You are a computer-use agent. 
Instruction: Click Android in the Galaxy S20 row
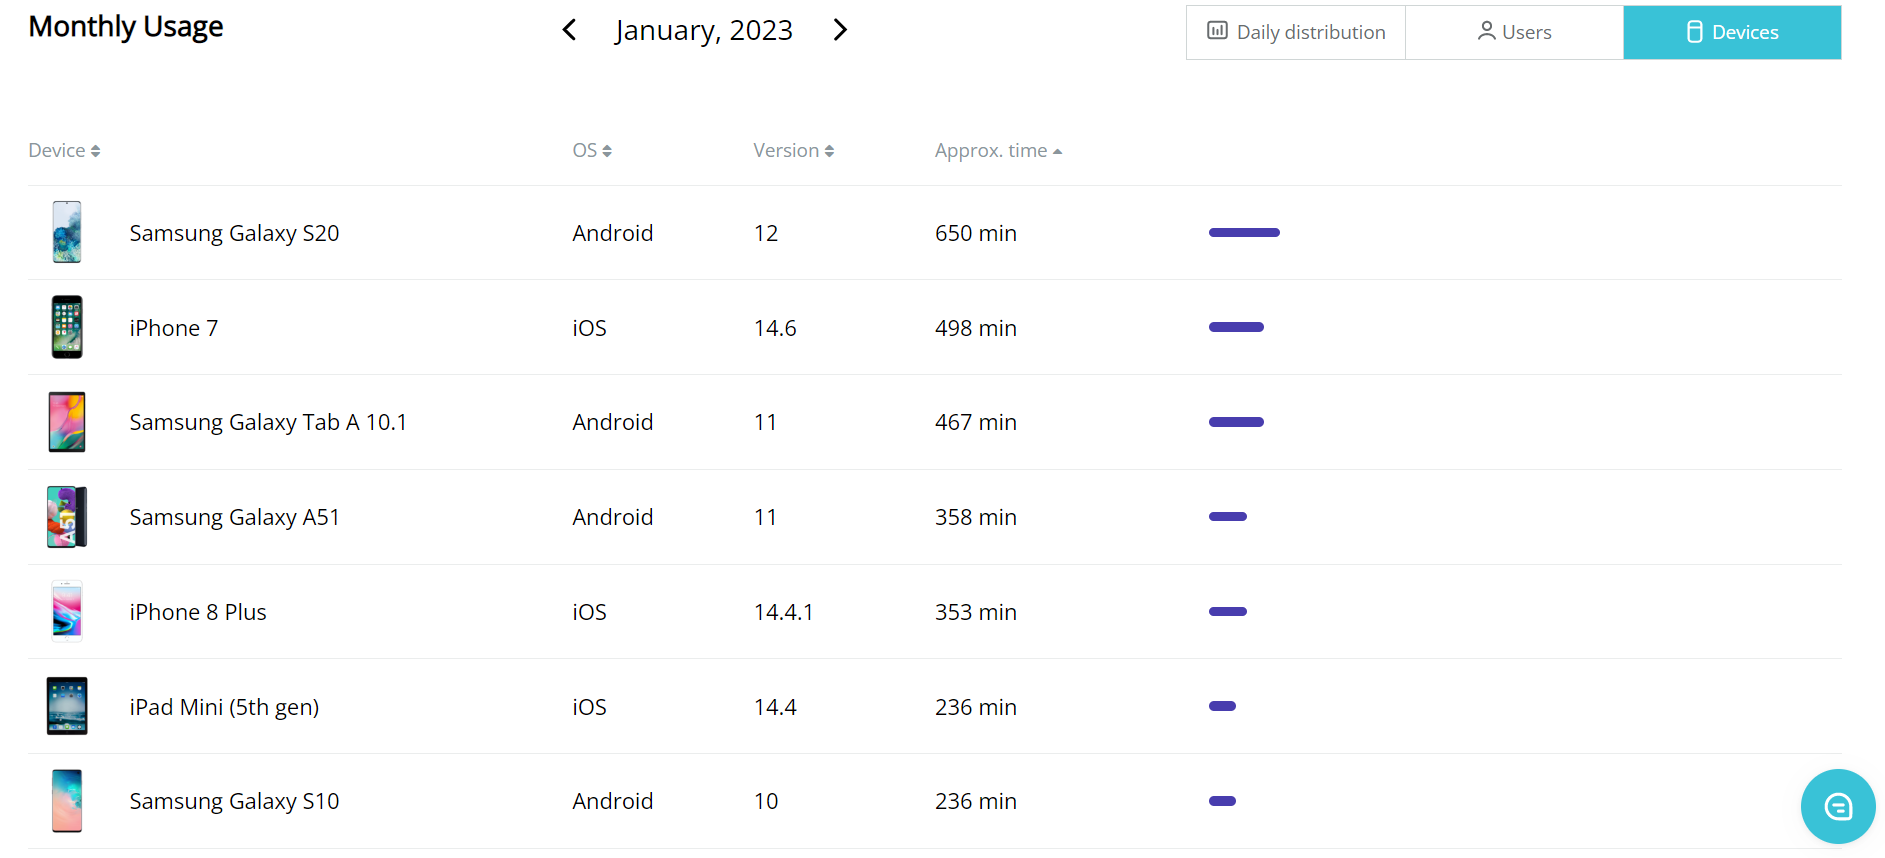pos(613,233)
